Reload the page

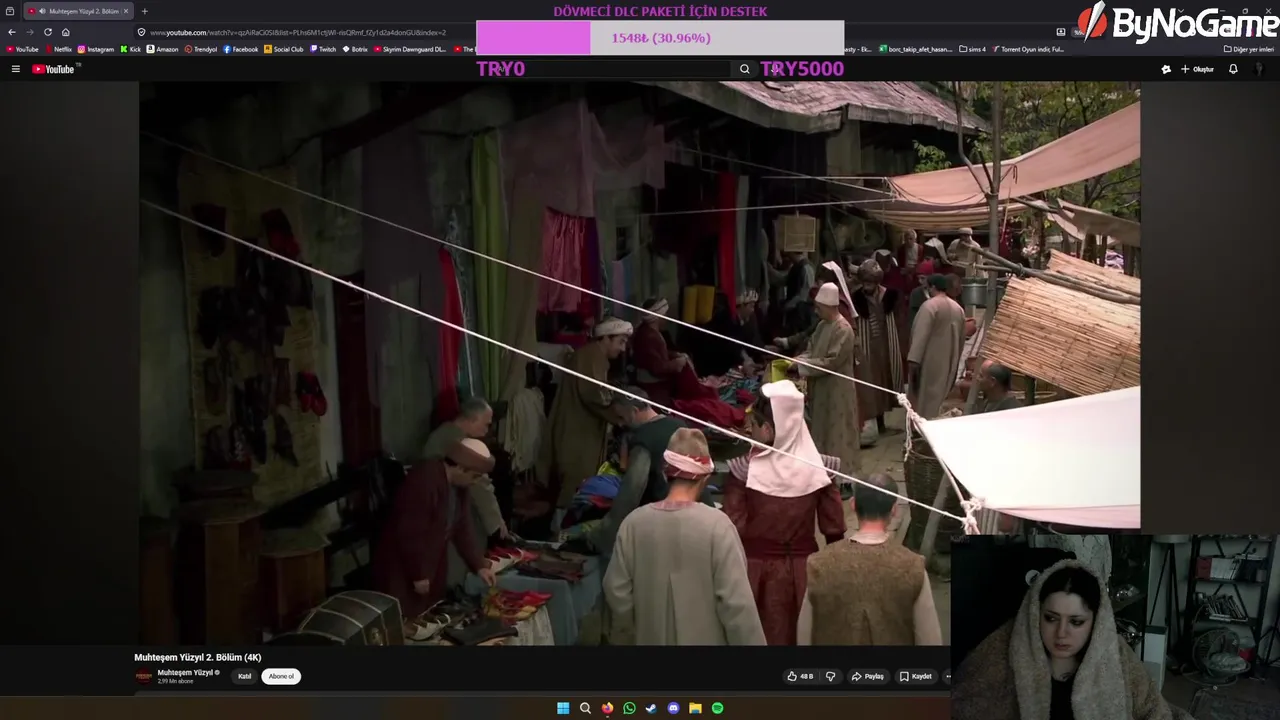(x=47, y=32)
